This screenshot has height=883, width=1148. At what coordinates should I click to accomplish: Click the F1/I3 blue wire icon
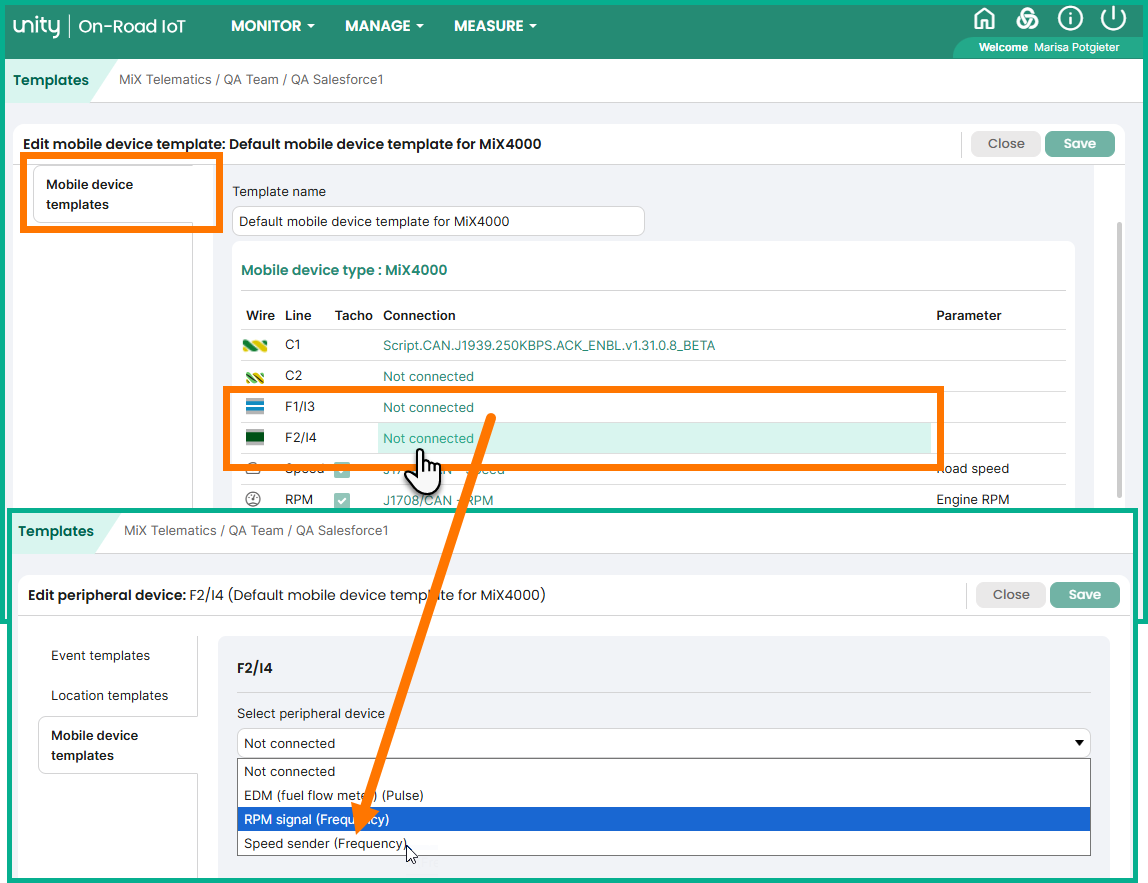(x=255, y=406)
